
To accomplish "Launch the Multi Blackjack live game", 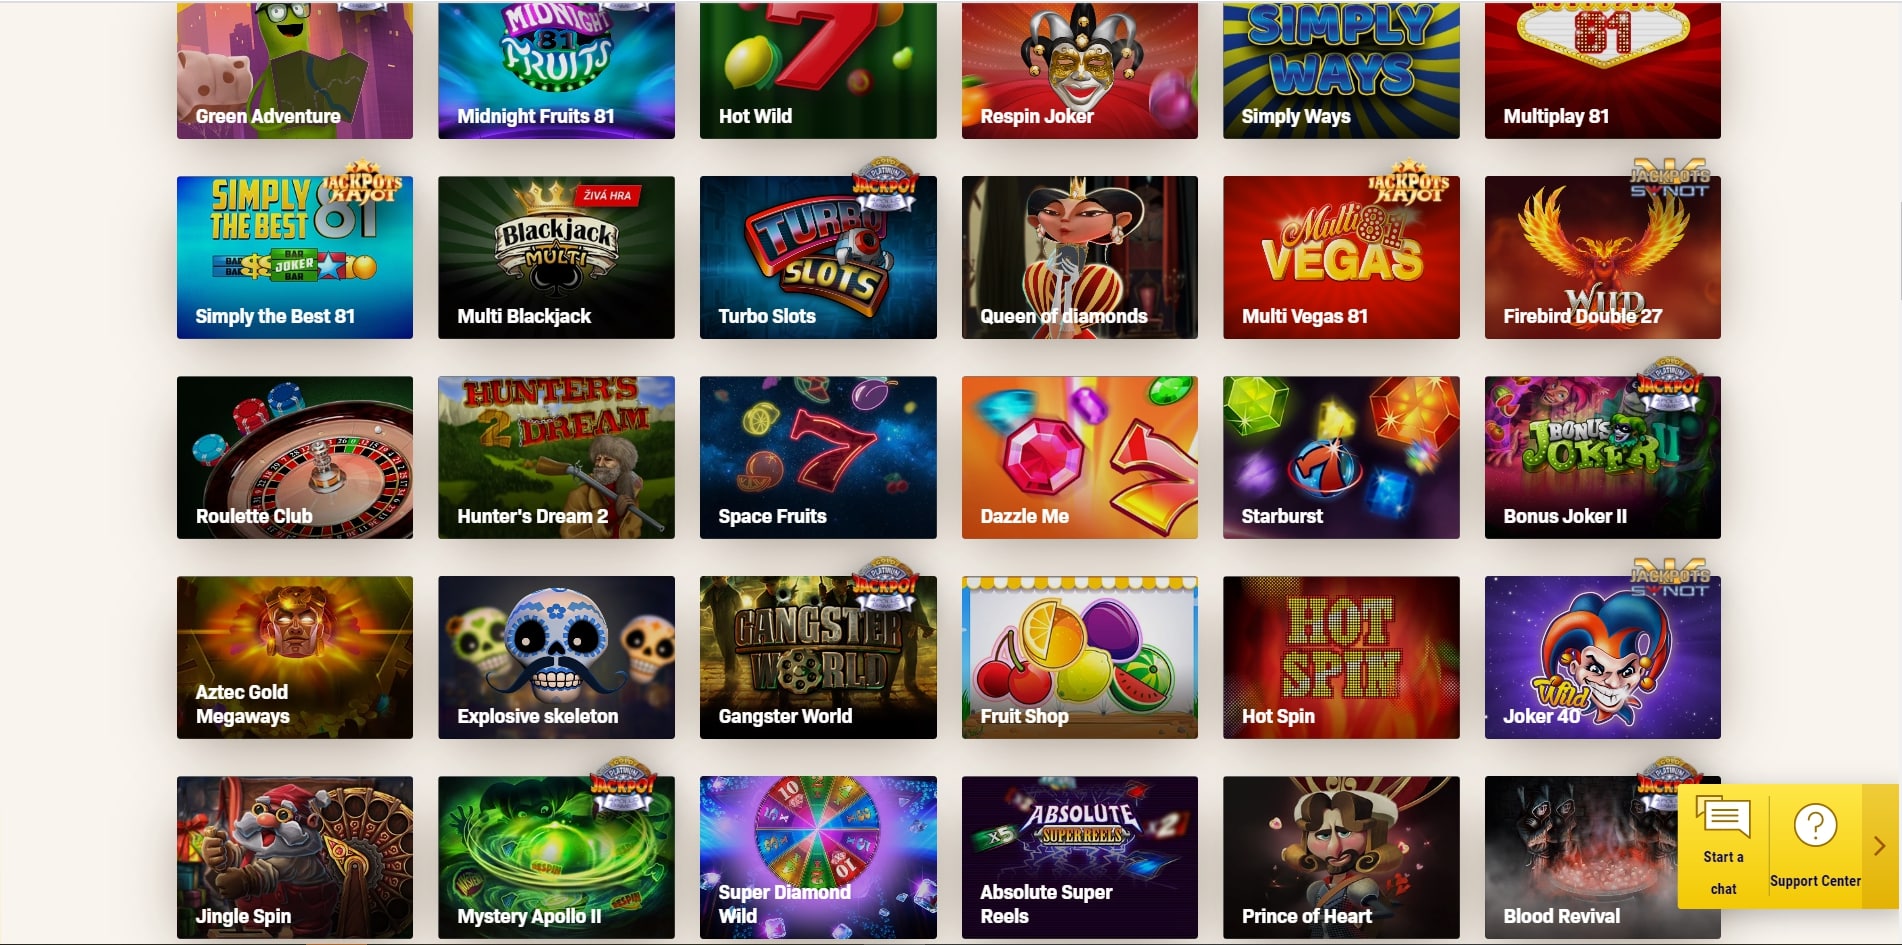I will (x=556, y=257).
